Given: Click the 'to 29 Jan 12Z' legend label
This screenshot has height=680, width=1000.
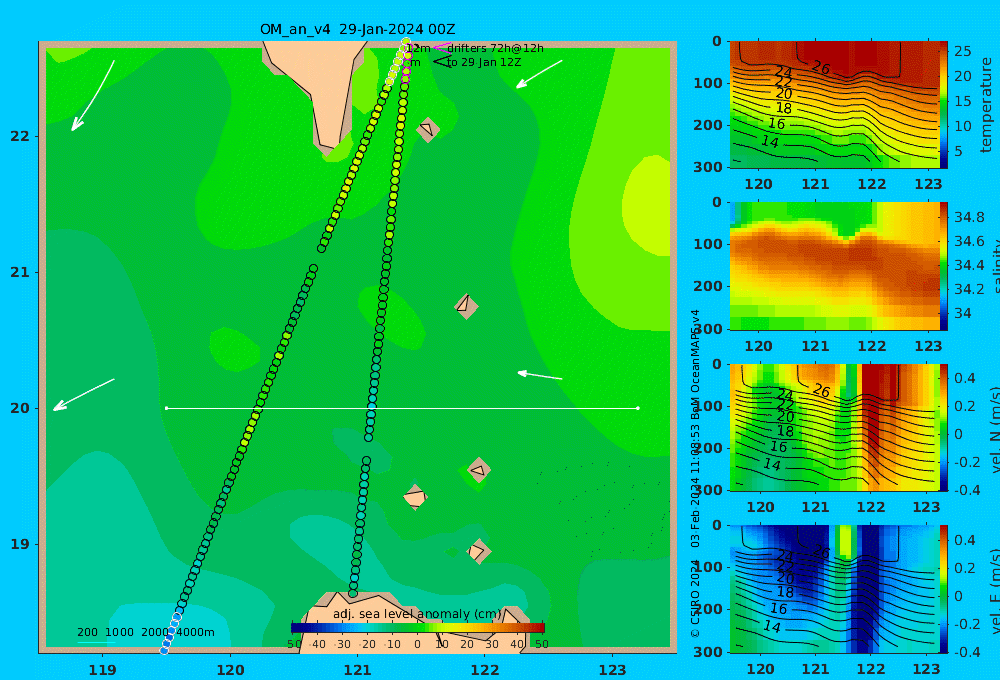Looking at the screenshot, I should (484, 63).
